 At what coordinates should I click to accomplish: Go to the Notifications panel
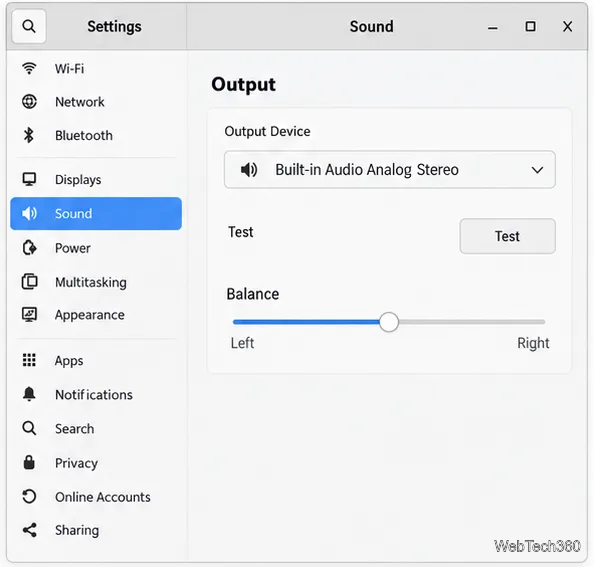pyautogui.click(x=96, y=395)
